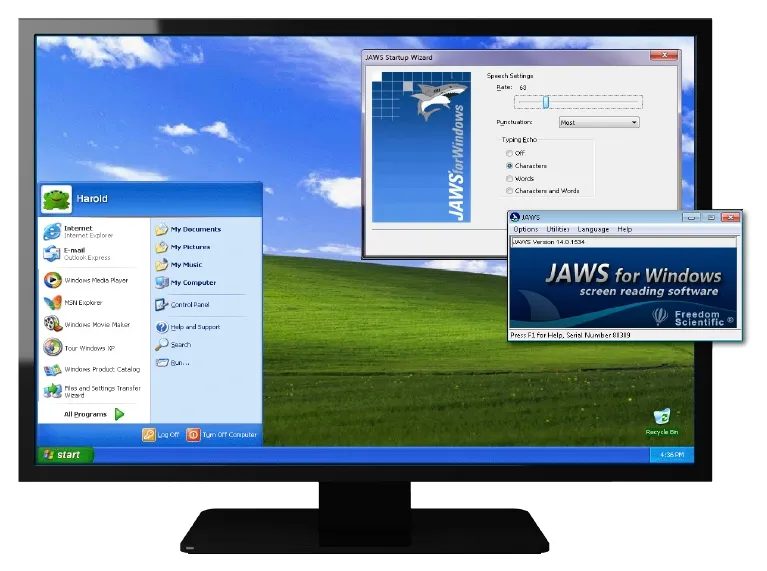Click Harold's frog user picture
The image size is (767, 571).
(56, 200)
